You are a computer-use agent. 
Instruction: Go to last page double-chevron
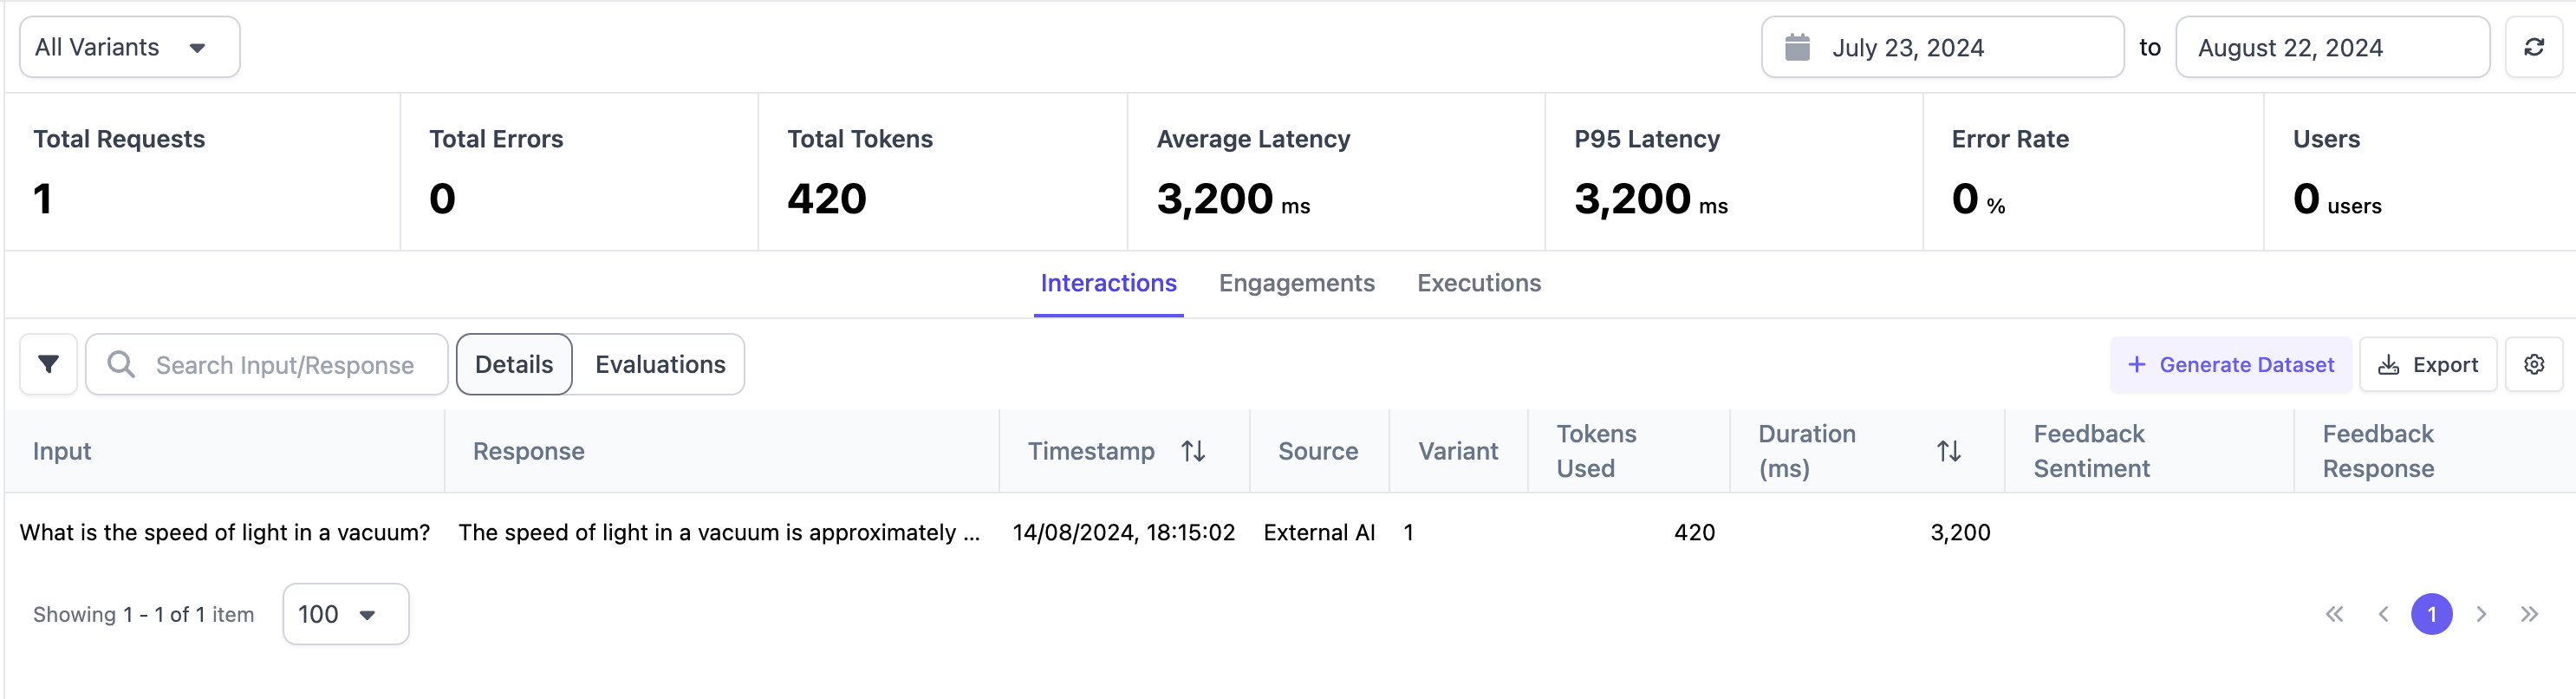coord(2529,614)
